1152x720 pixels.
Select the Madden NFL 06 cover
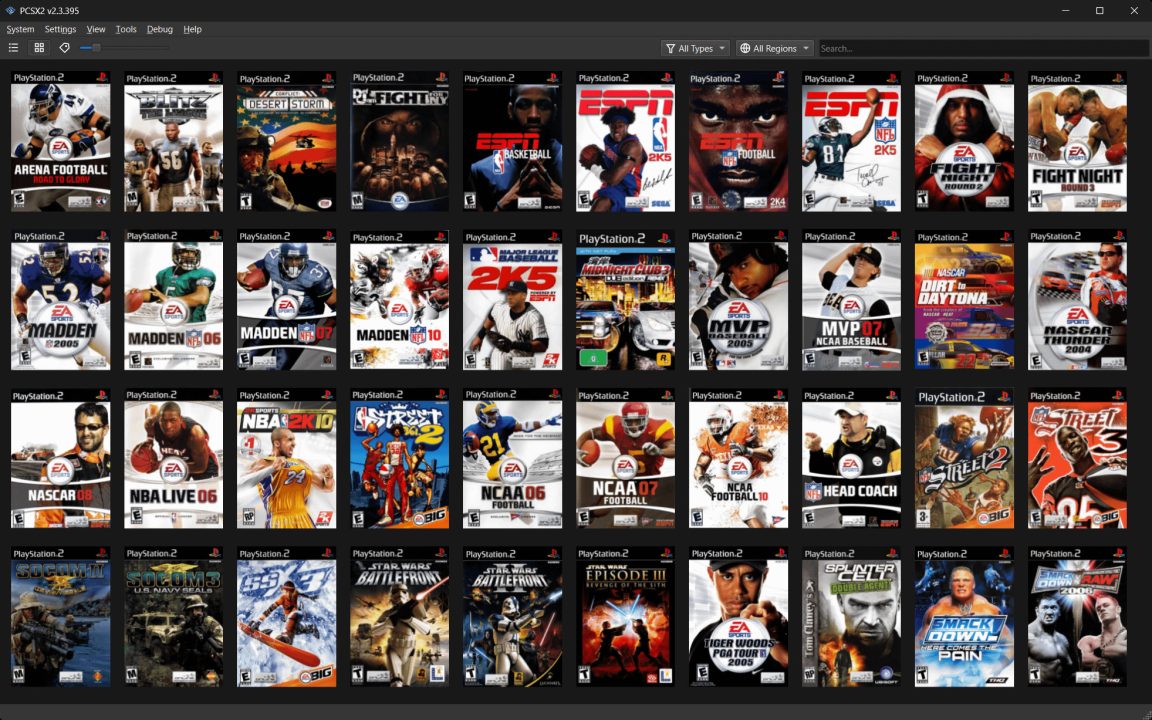173,300
